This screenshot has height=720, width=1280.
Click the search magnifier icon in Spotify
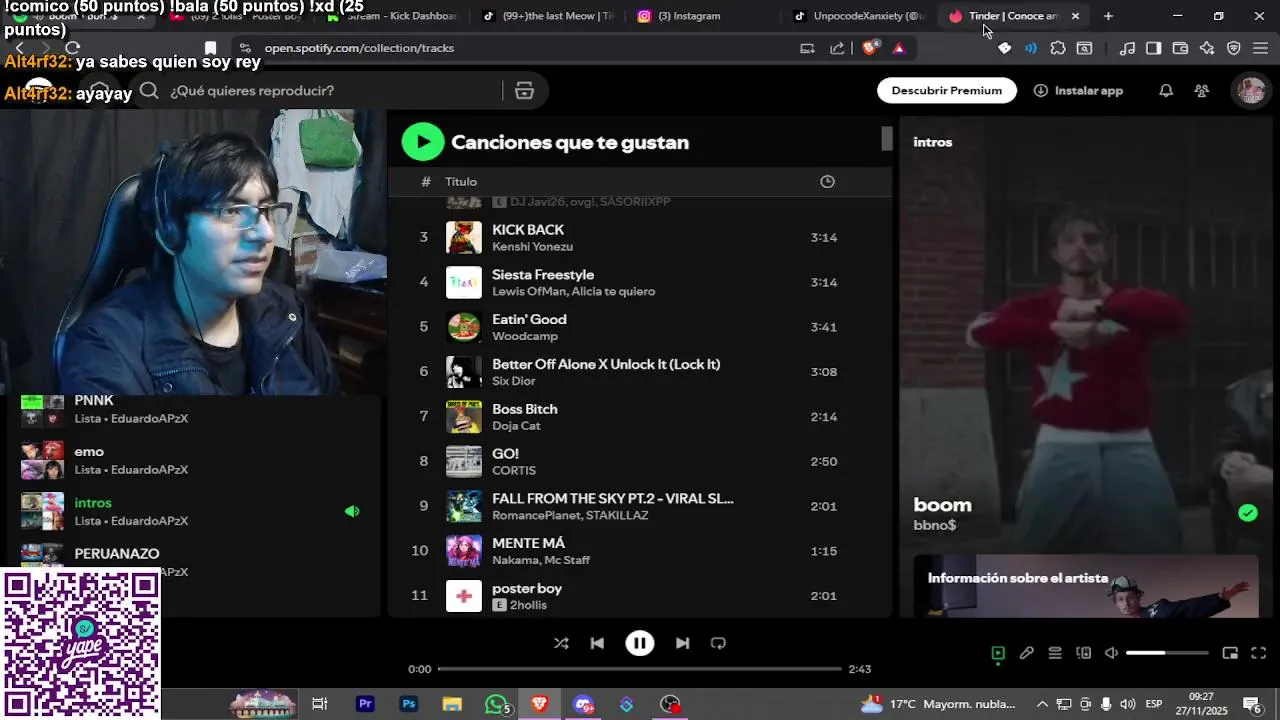149,91
